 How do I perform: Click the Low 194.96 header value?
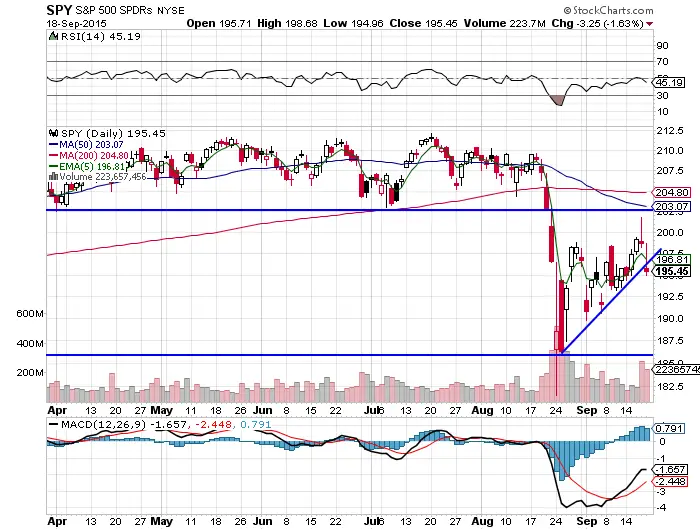click(x=353, y=23)
